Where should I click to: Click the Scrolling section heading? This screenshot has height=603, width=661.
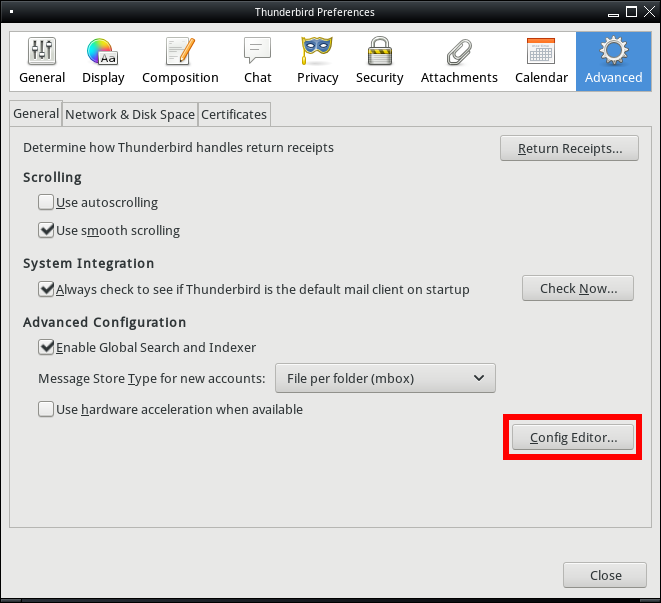52,178
